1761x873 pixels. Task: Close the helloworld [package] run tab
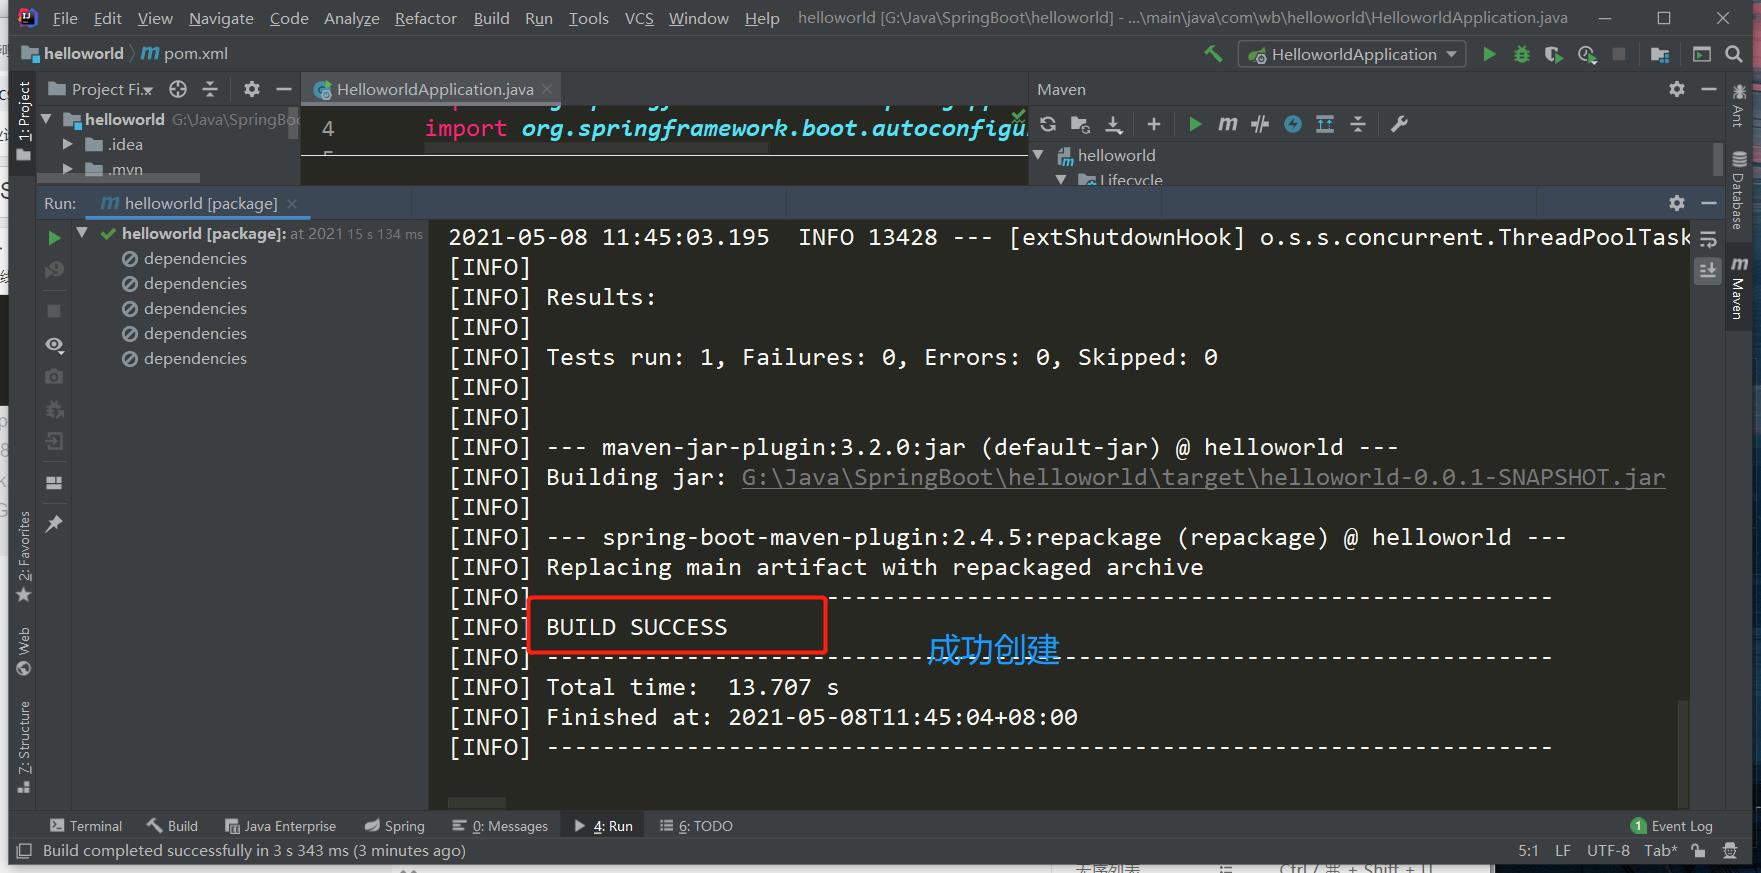[x=292, y=203]
